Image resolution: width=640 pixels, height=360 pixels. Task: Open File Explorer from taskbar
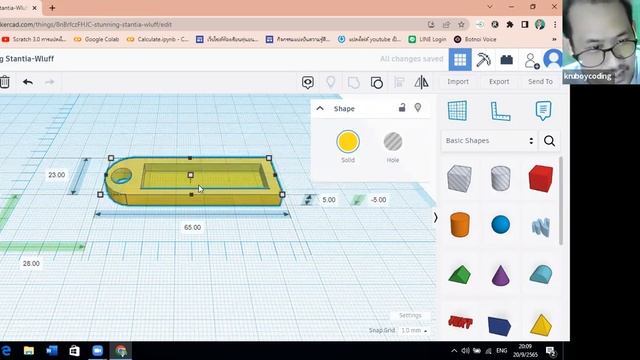point(29,351)
